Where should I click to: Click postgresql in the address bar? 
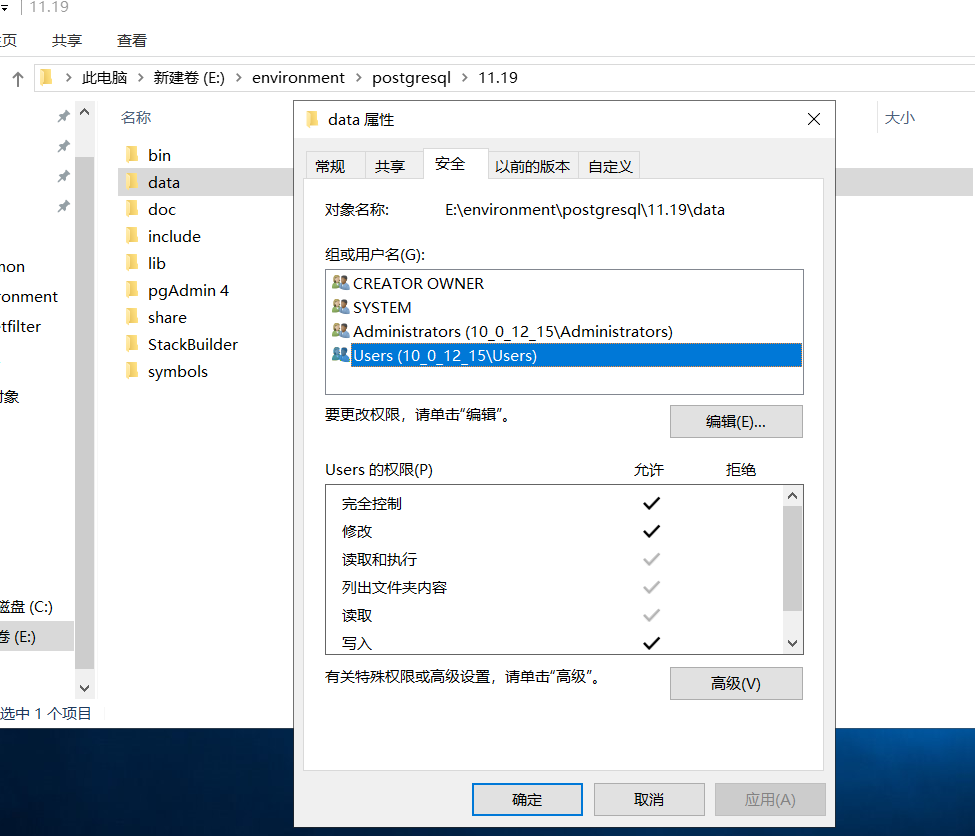point(411,78)
